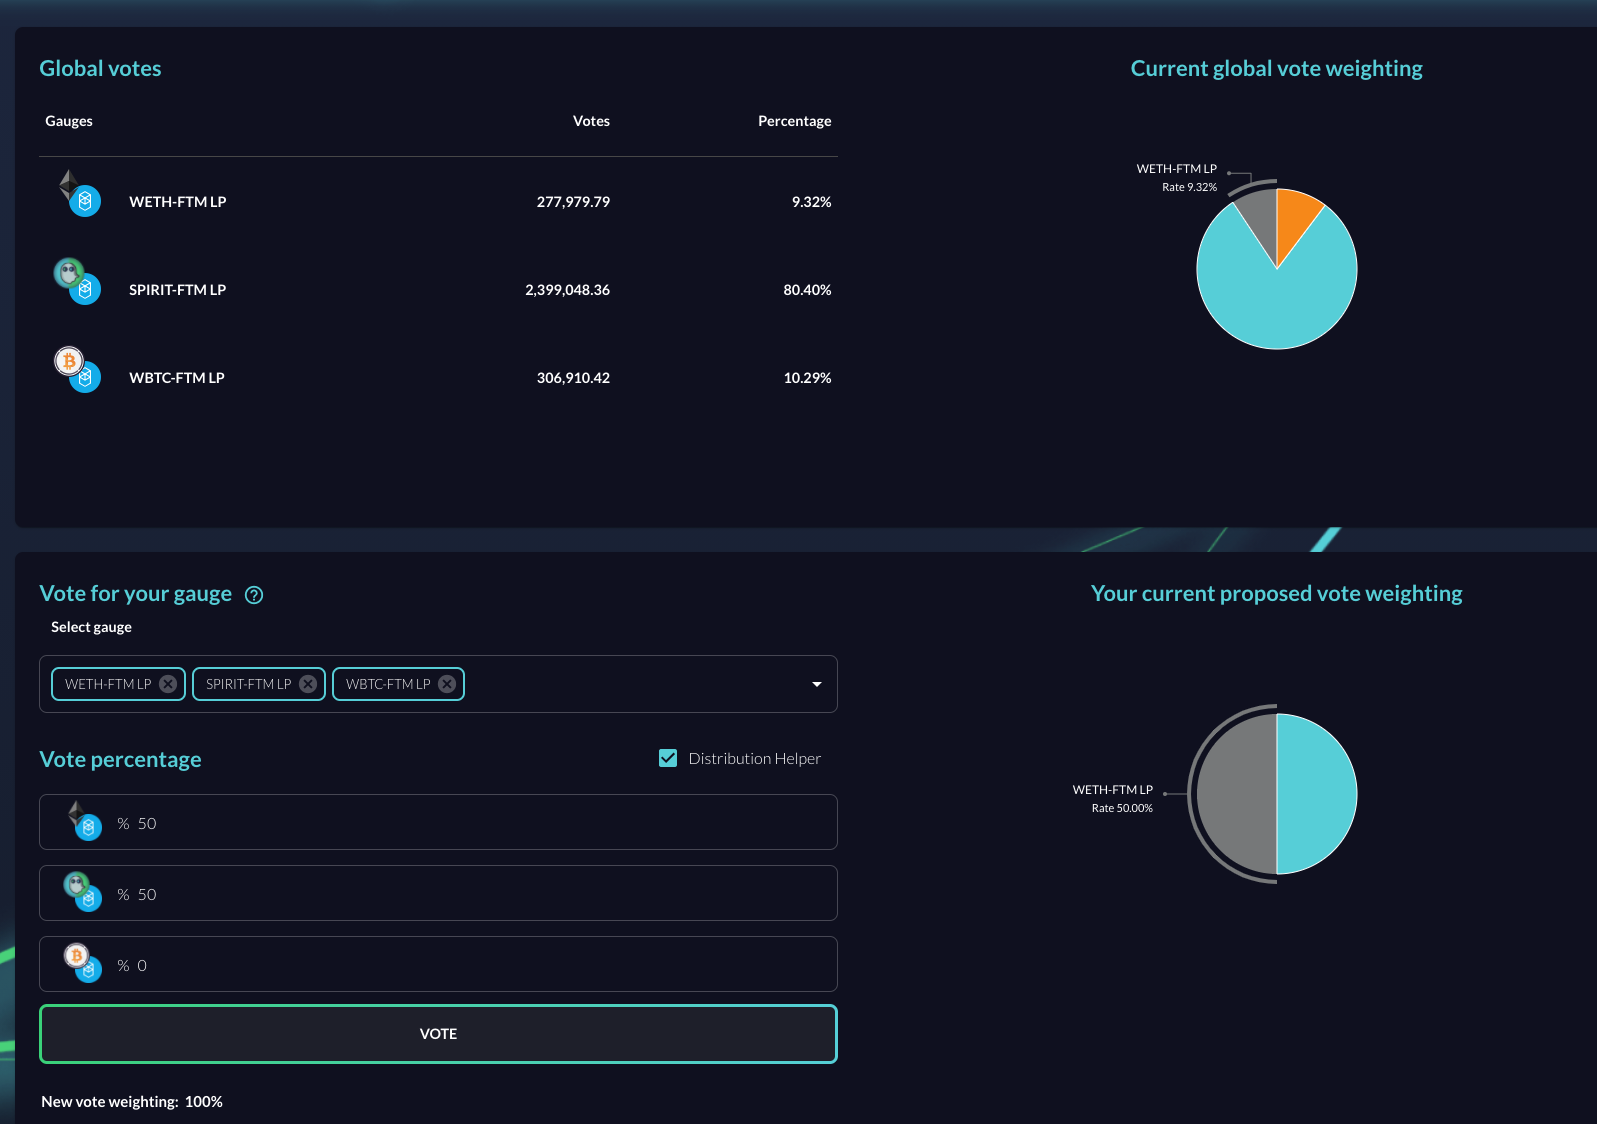Click the Percentage column header
Screen dimensions: 1597x1124
point(794,121)
